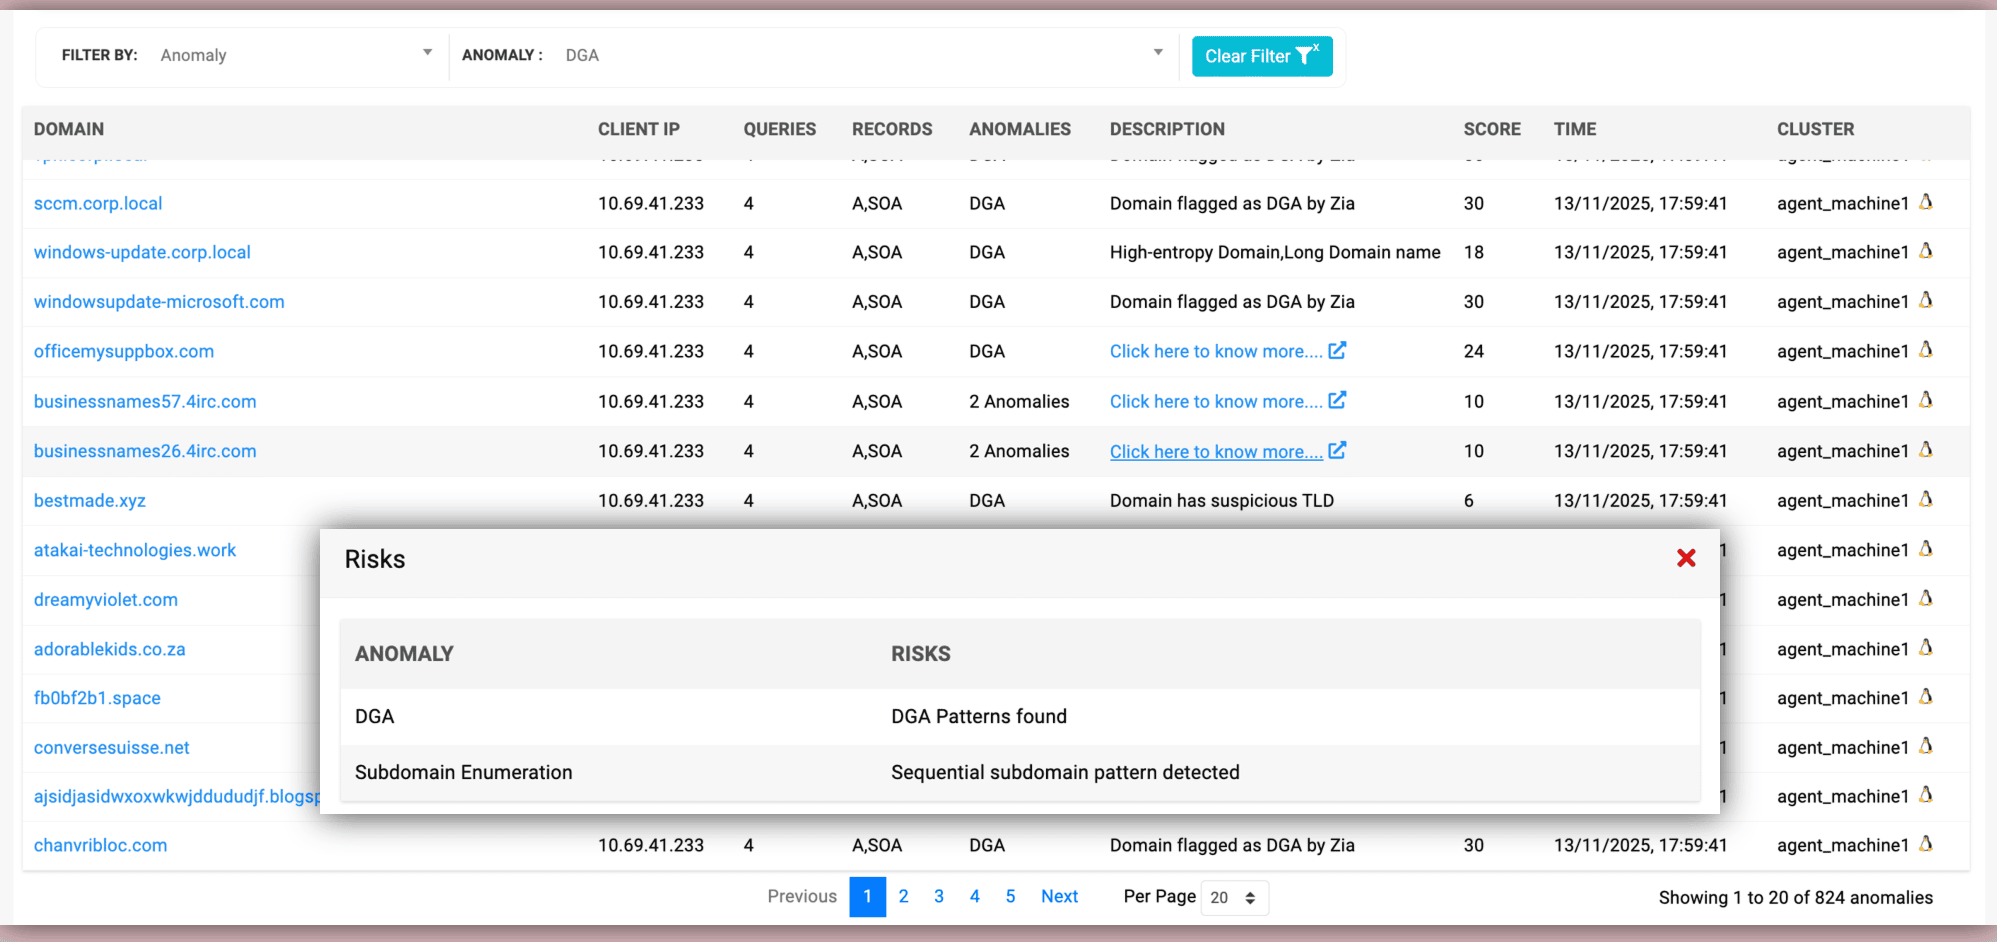The image size is (1997, 942).
Task: Click external link icon in officemysuppbox.com row
Action: (x=1337, y=350)
